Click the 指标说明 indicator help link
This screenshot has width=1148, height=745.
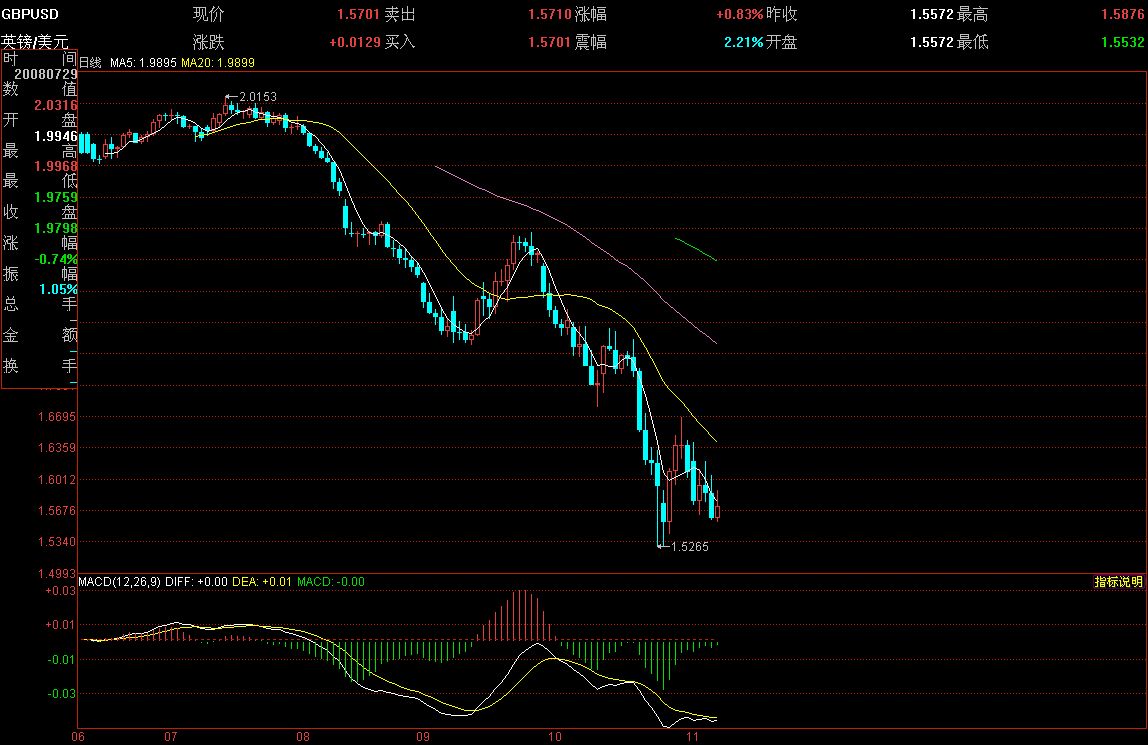(1118, 582)
